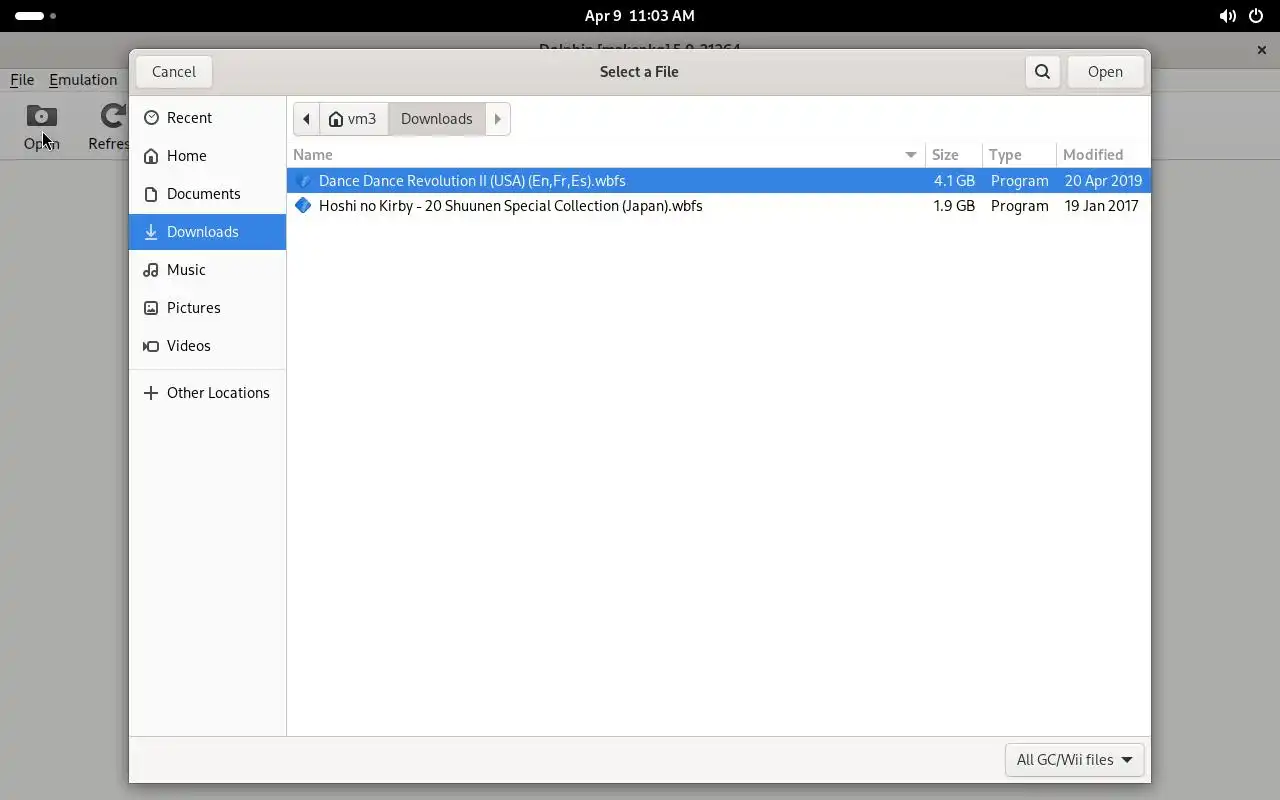Click the Open button in dialog header
The width and height of the screenshot is (1280, 800).
coord(1105,72)
